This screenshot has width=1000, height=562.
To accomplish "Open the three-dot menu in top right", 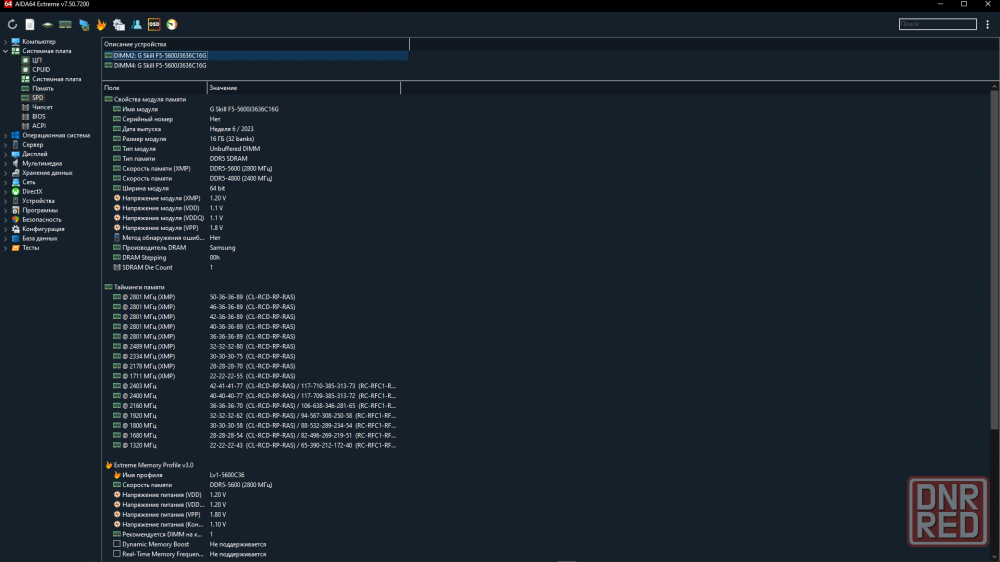I will [x=987, y=24].
